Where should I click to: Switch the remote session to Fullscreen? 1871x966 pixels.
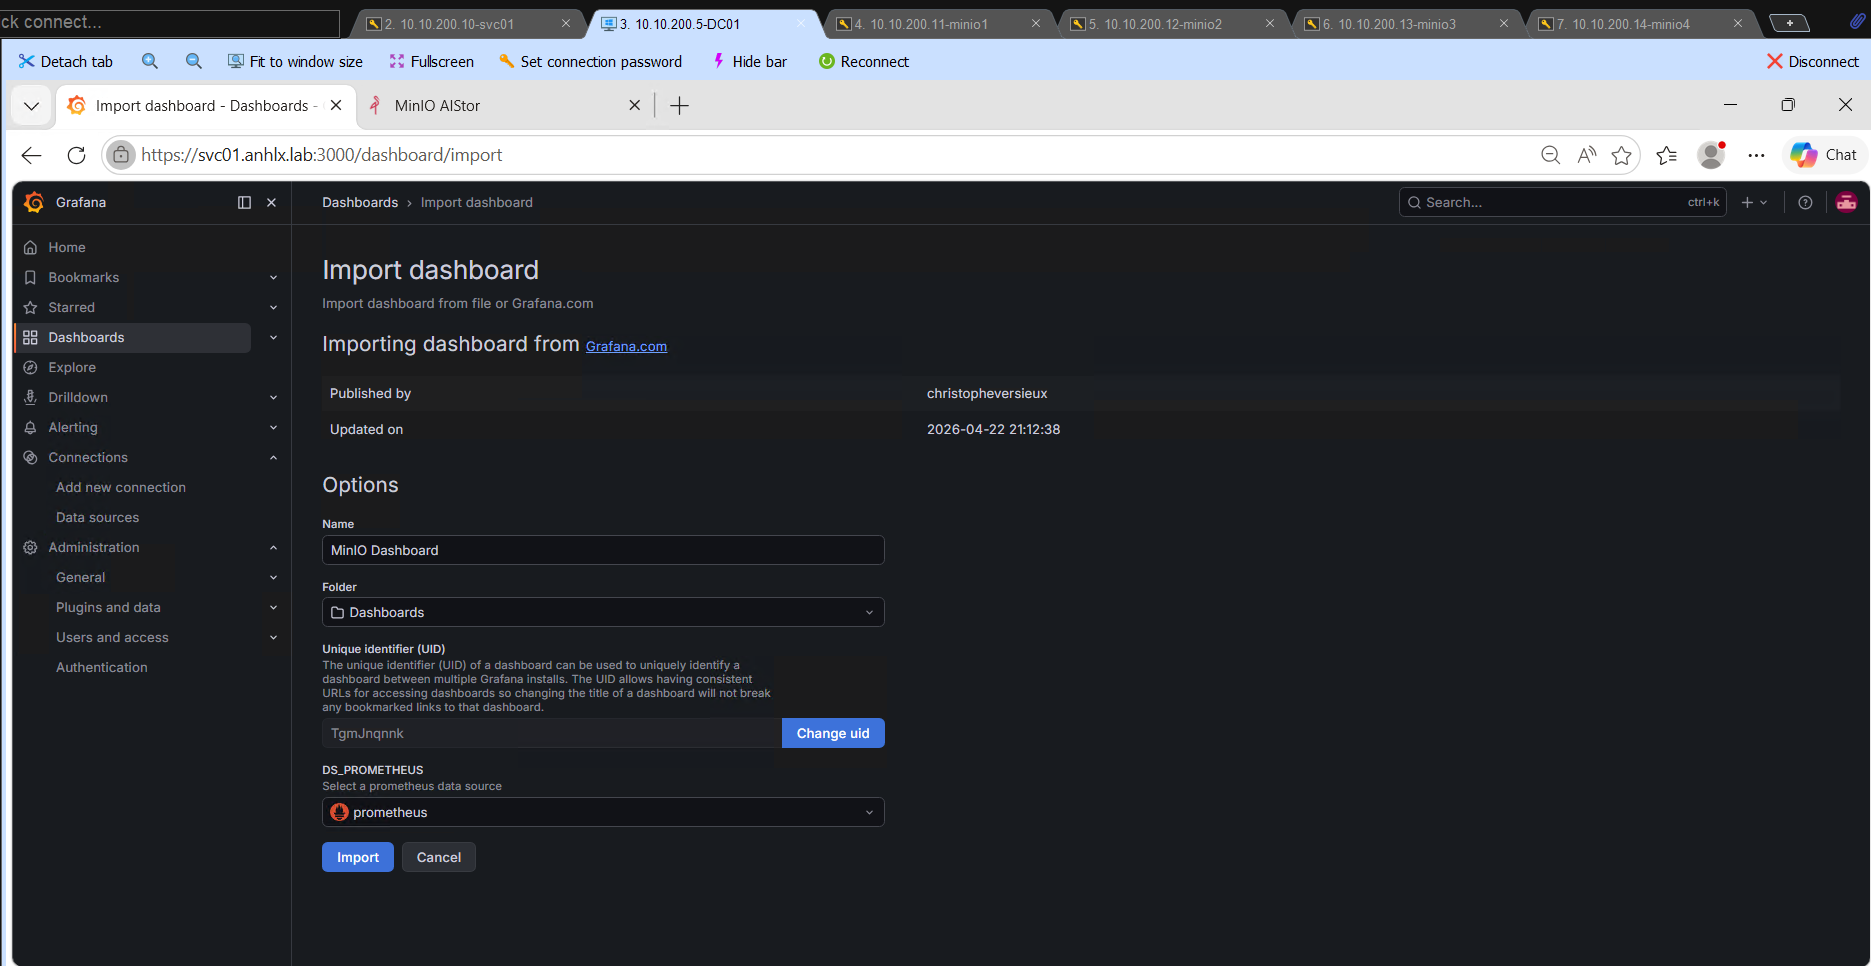431,61
